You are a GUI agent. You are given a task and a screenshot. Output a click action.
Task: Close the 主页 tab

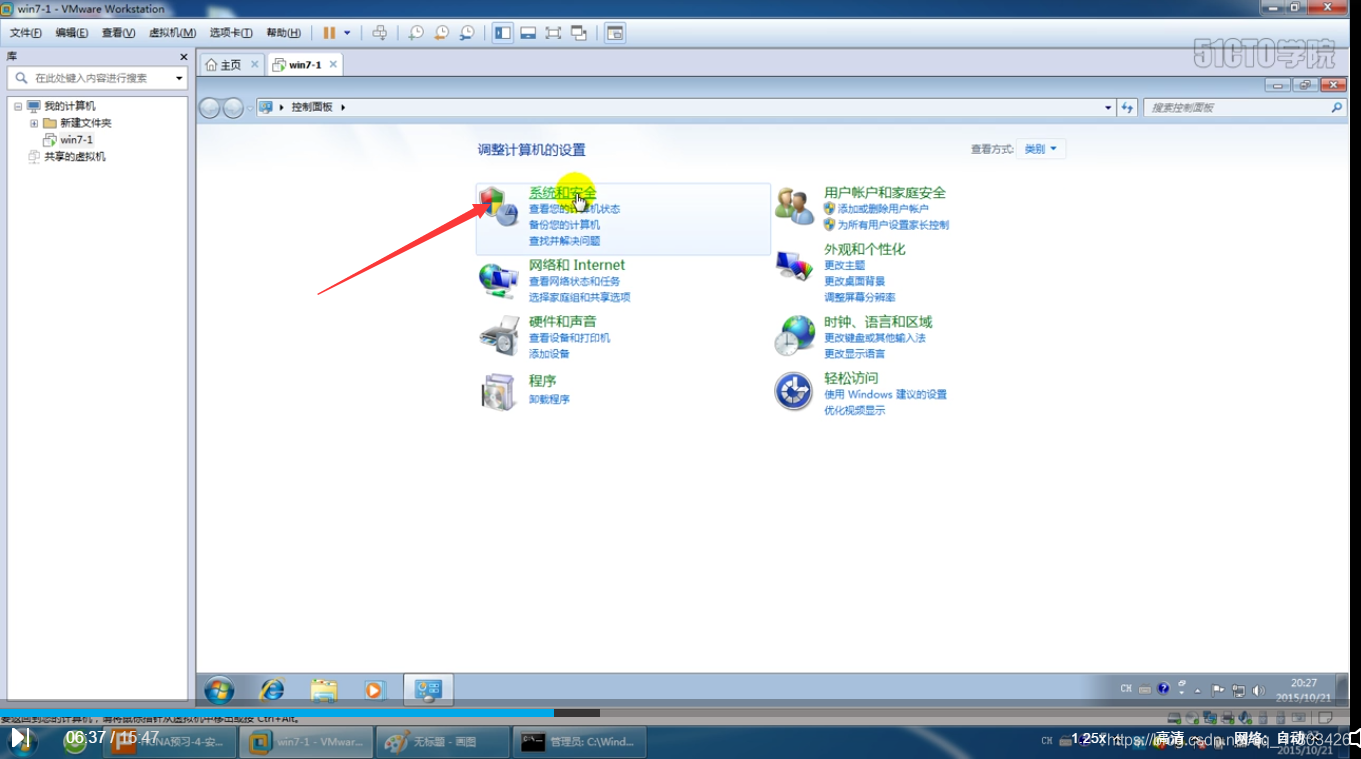[x=254, y=64]
